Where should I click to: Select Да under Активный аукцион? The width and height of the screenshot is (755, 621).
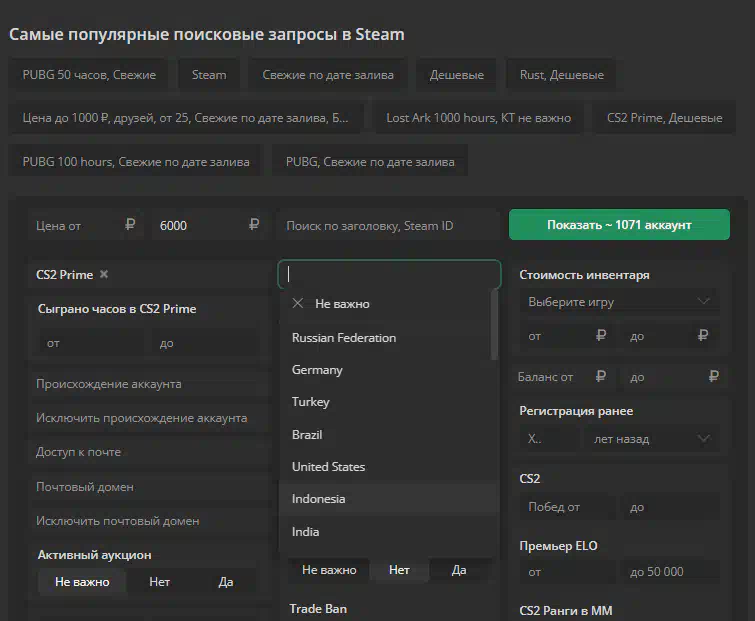pos(225,582)
